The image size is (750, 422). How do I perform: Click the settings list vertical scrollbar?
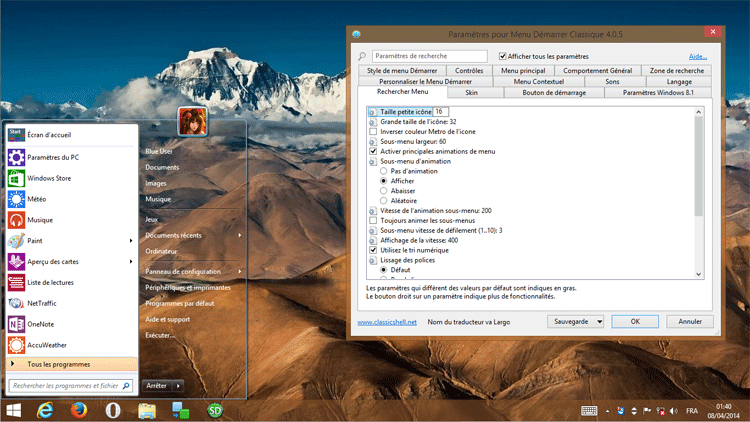(x=698, y=160)
